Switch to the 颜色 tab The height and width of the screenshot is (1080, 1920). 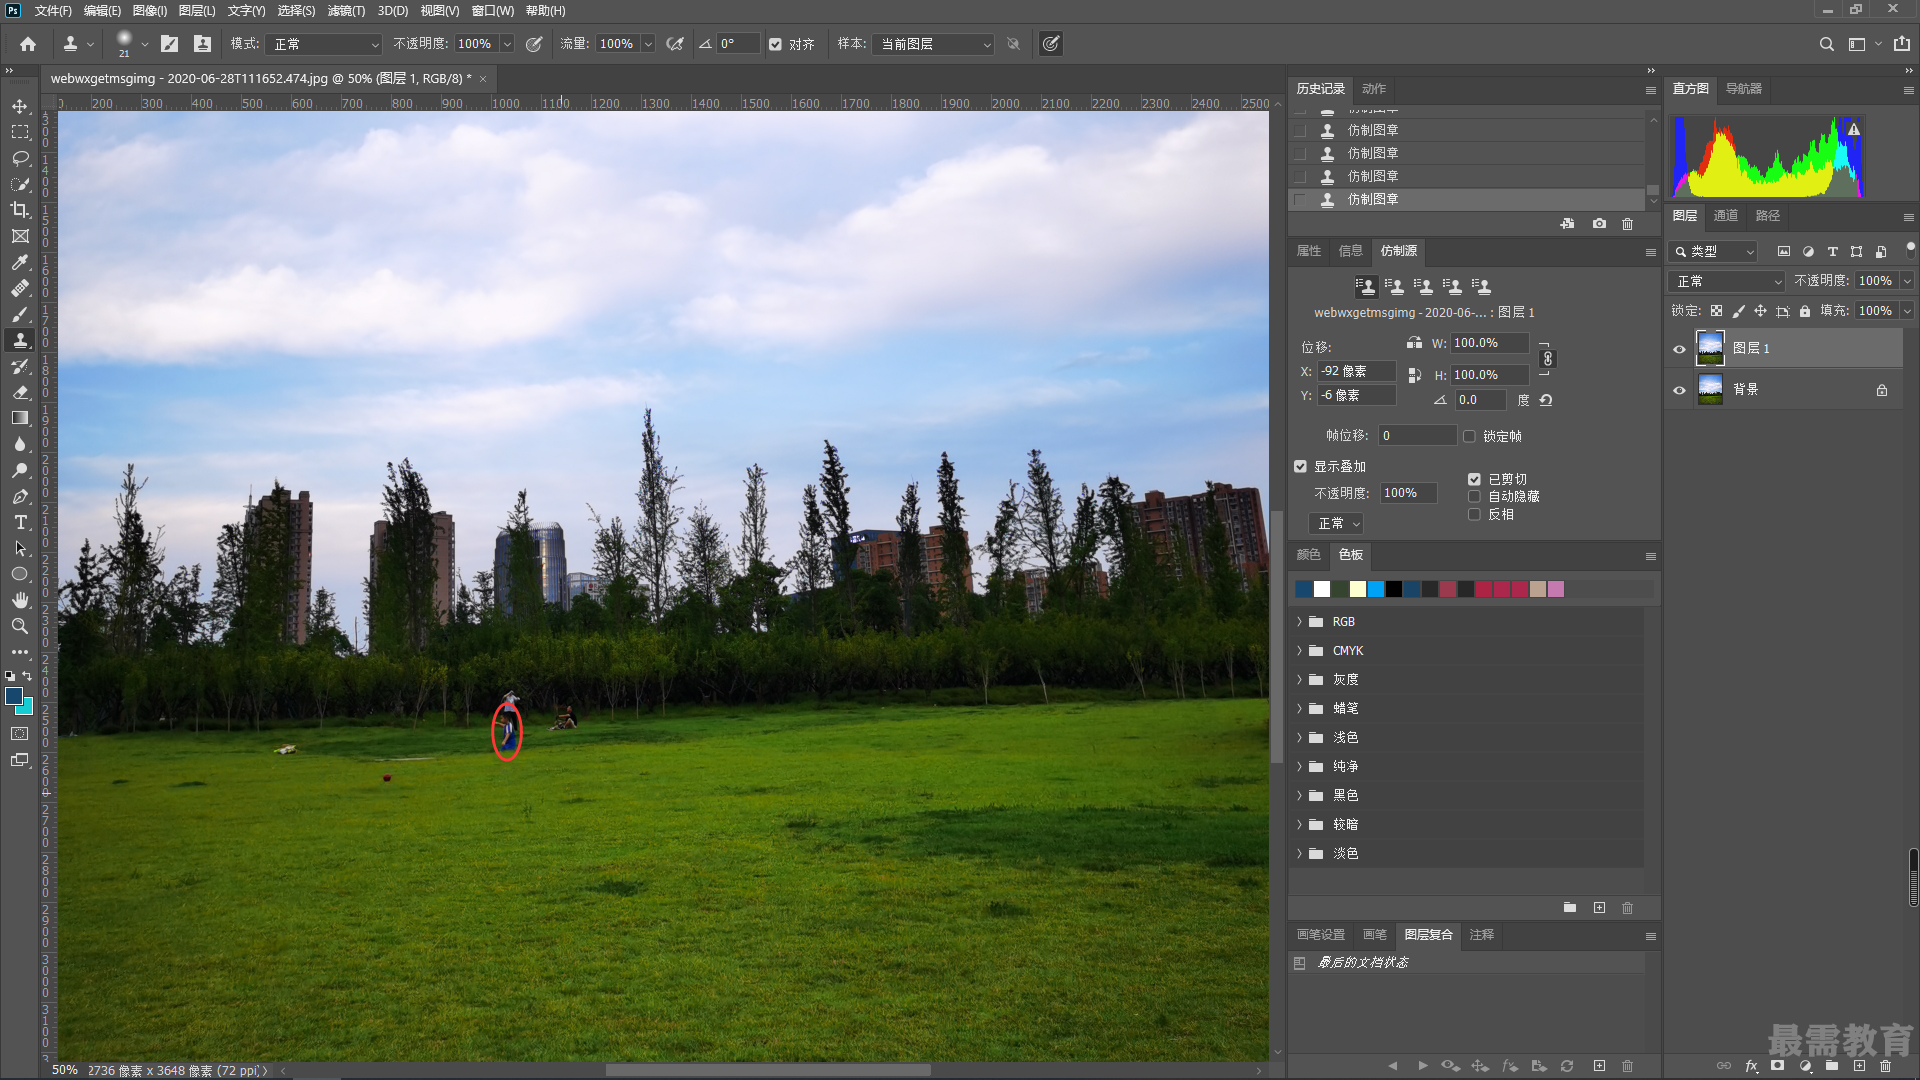click(x=1308, y=555)
